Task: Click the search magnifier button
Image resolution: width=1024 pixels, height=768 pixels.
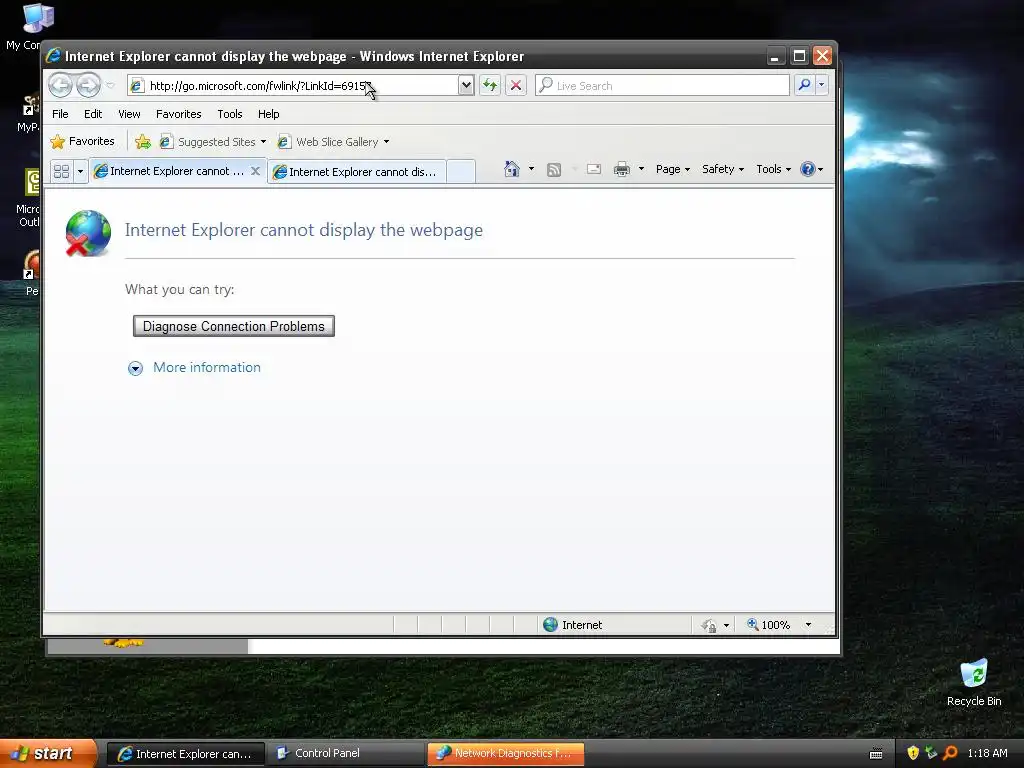Action: pos(805,85)
